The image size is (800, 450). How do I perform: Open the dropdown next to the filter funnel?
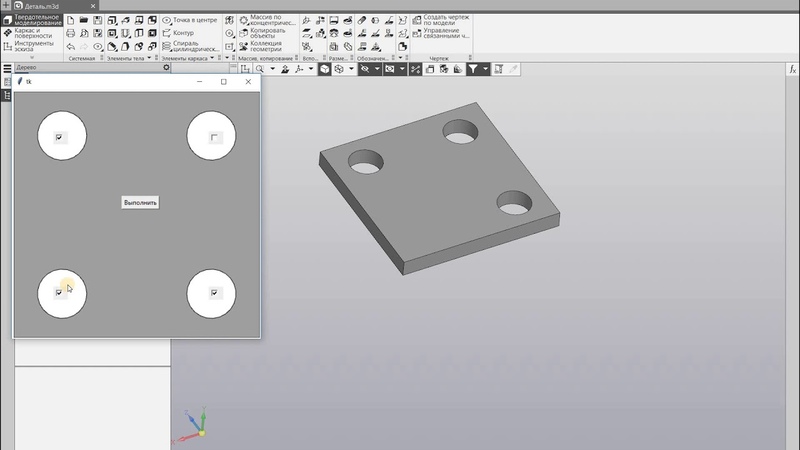(485, 69)
